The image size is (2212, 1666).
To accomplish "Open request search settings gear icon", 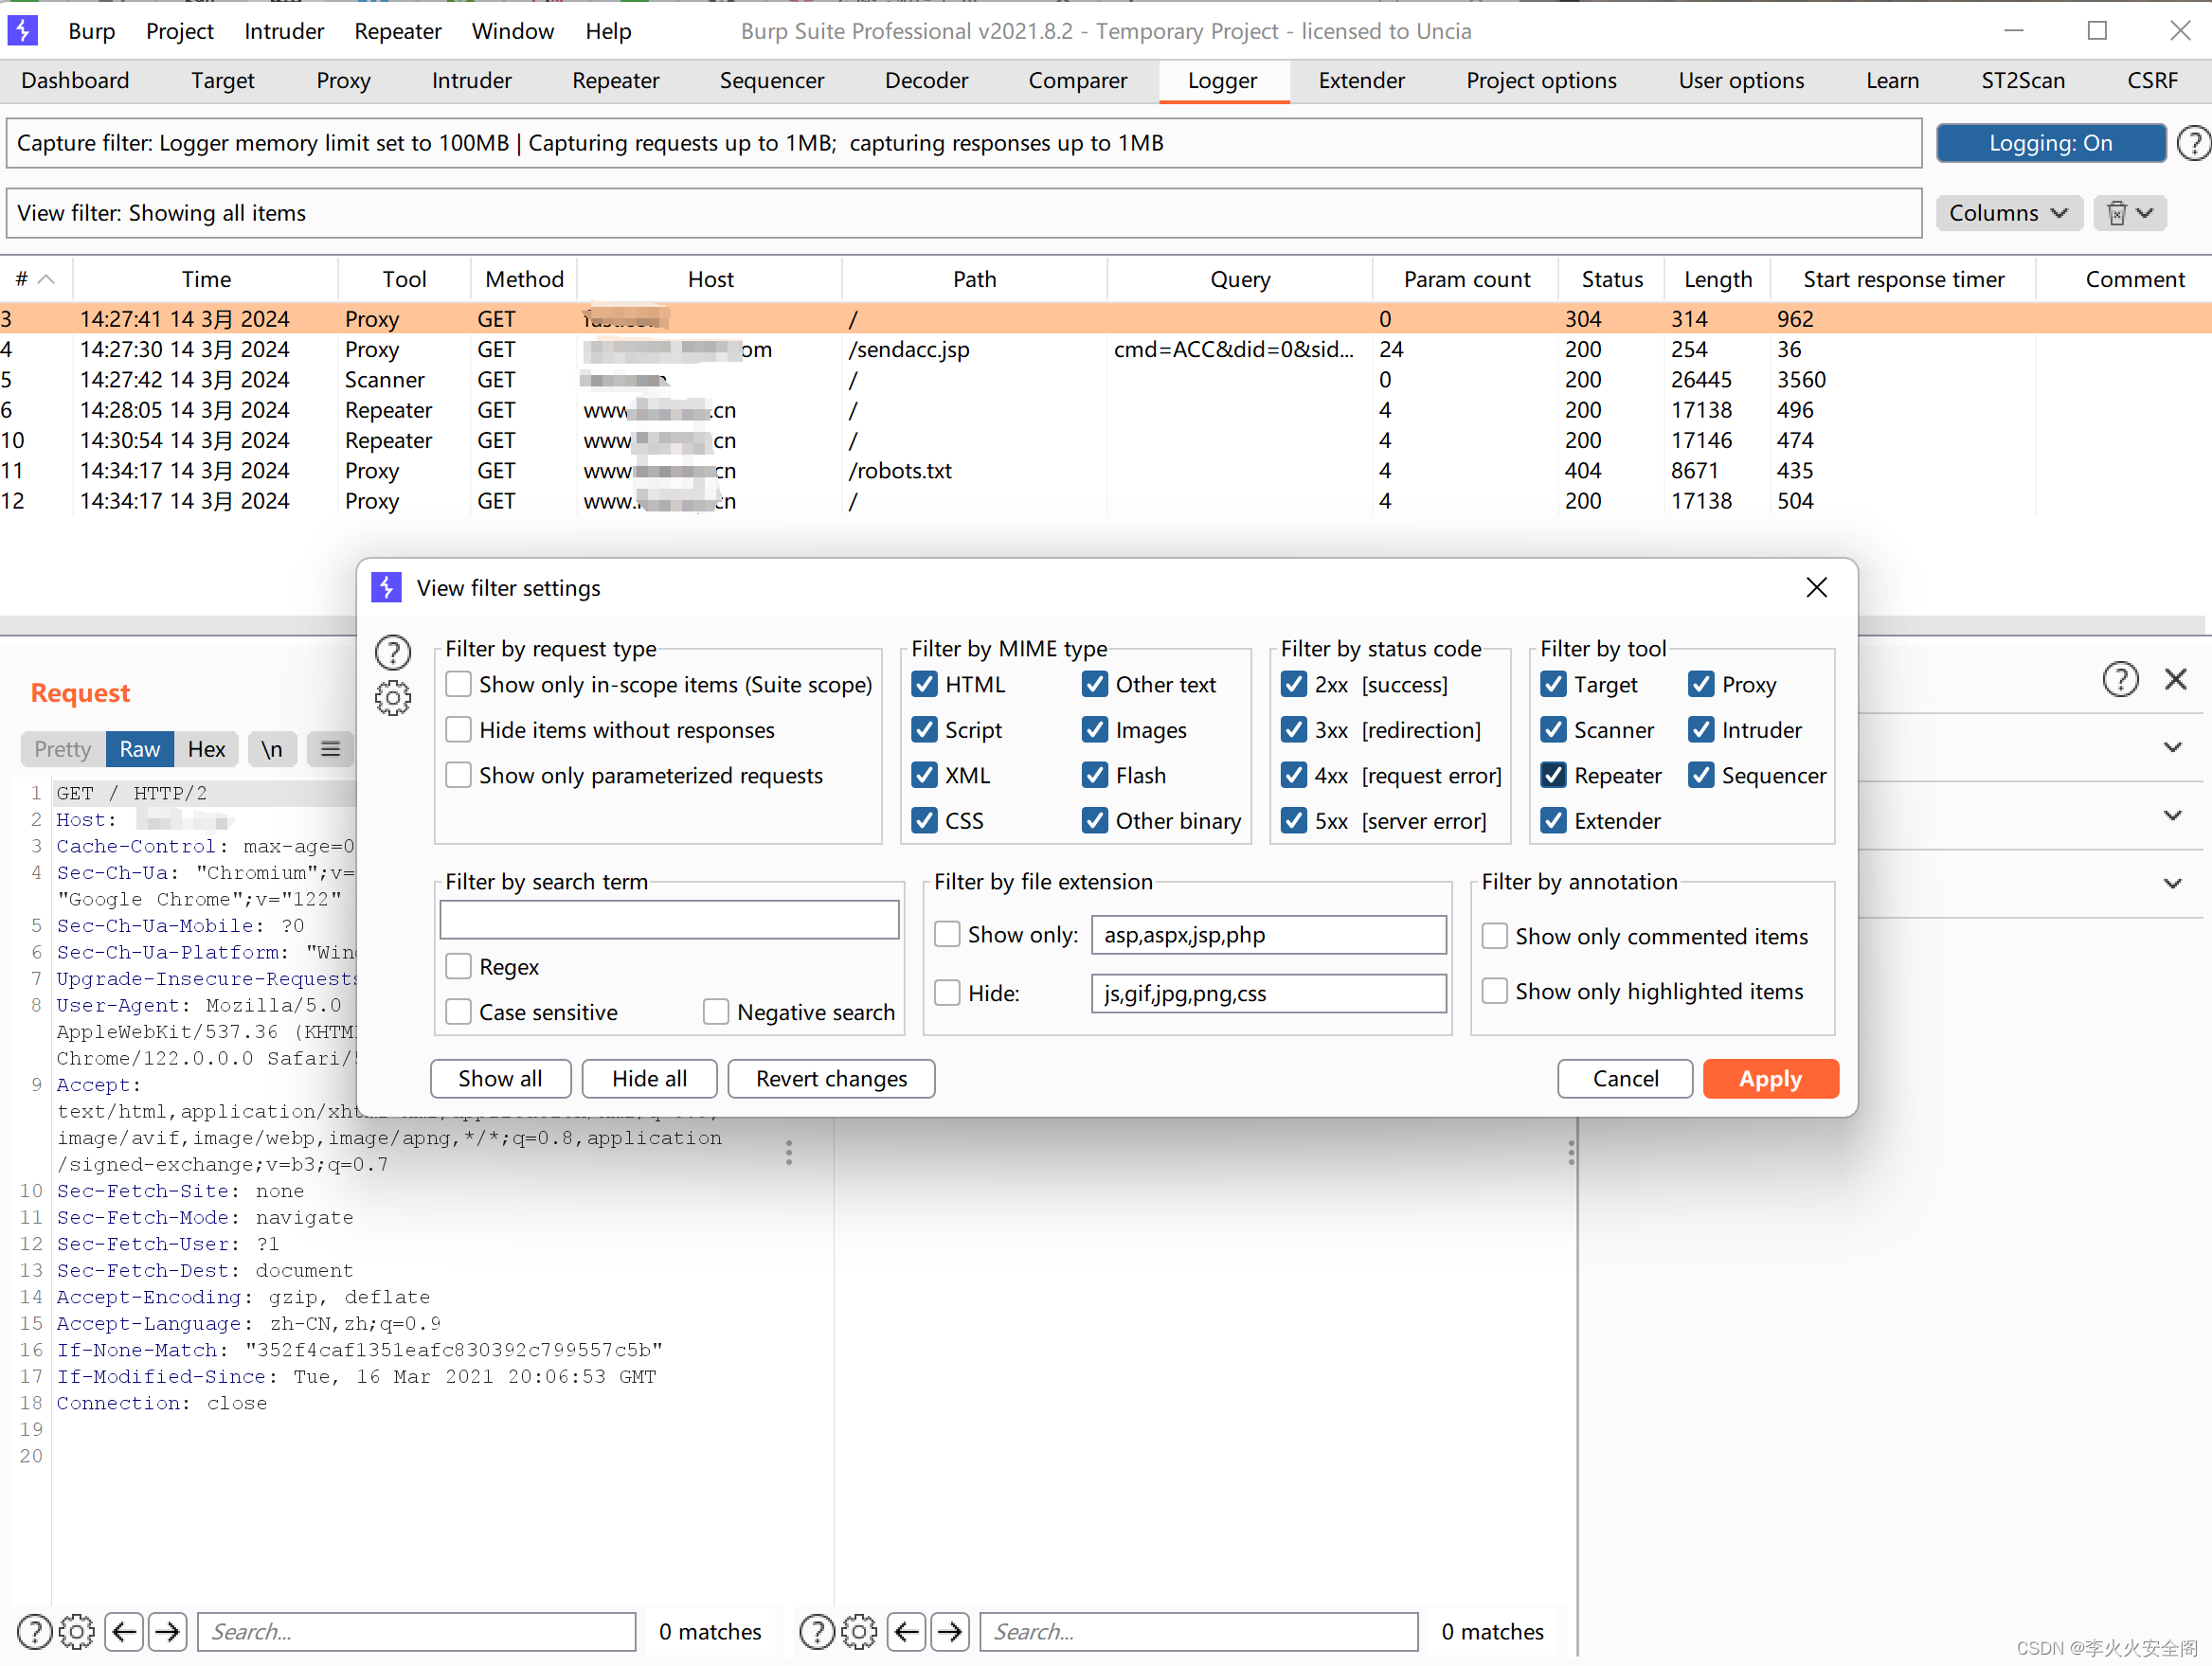I will 77,1631.
